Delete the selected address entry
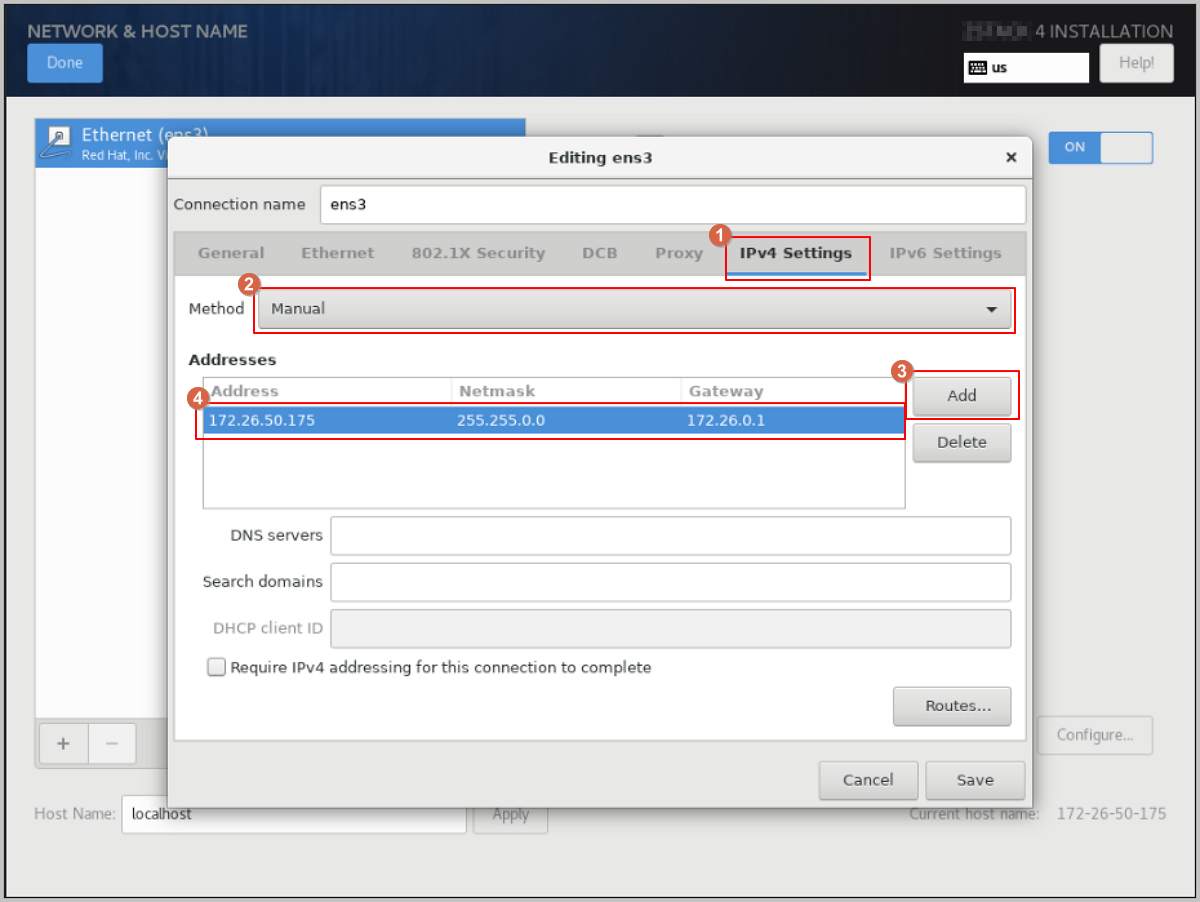The width and height of the screenshot is (1200, 902). pyautogui.click(x=961, y=442)
